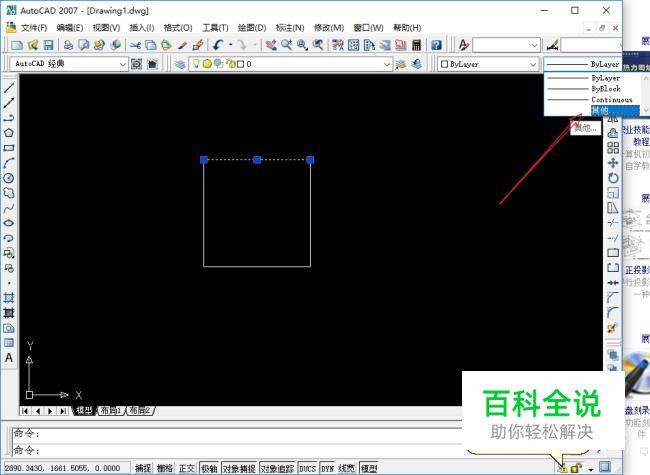Viewport: 650px width, 475px height.
Task: Select the Circle draw tool
Action: (x=9, y=178)
